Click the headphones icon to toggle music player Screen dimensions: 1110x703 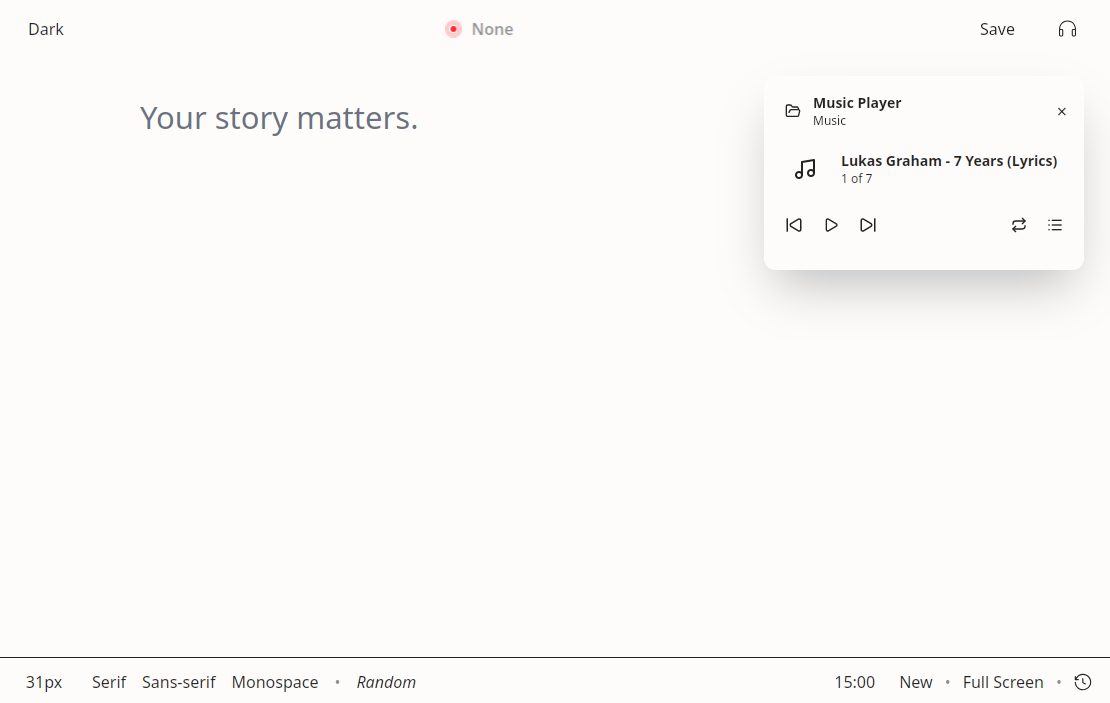coord(1066,29)
